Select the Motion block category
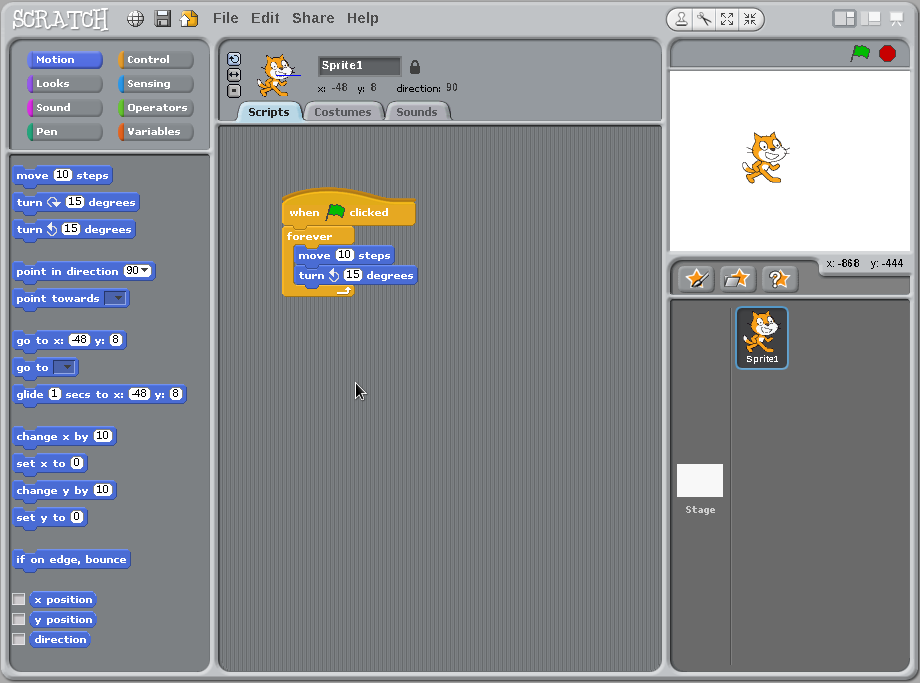Screen dimensions: 920x683 [65, 59]
